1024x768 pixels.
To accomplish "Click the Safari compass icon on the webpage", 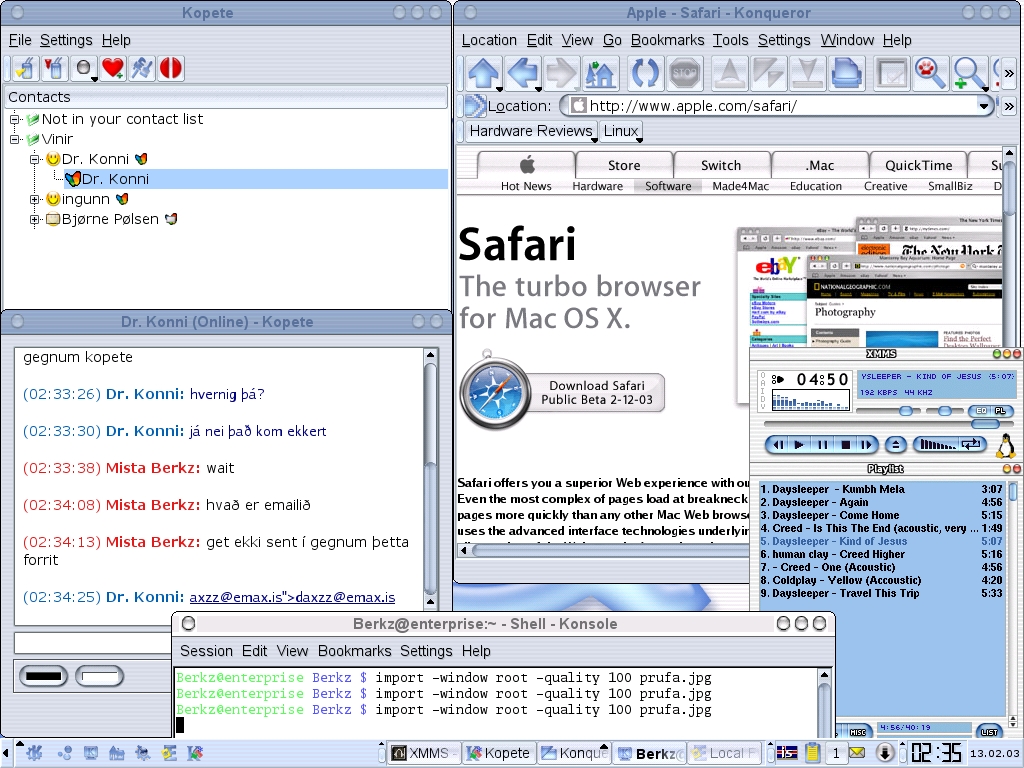I will [x=495, y=391].
